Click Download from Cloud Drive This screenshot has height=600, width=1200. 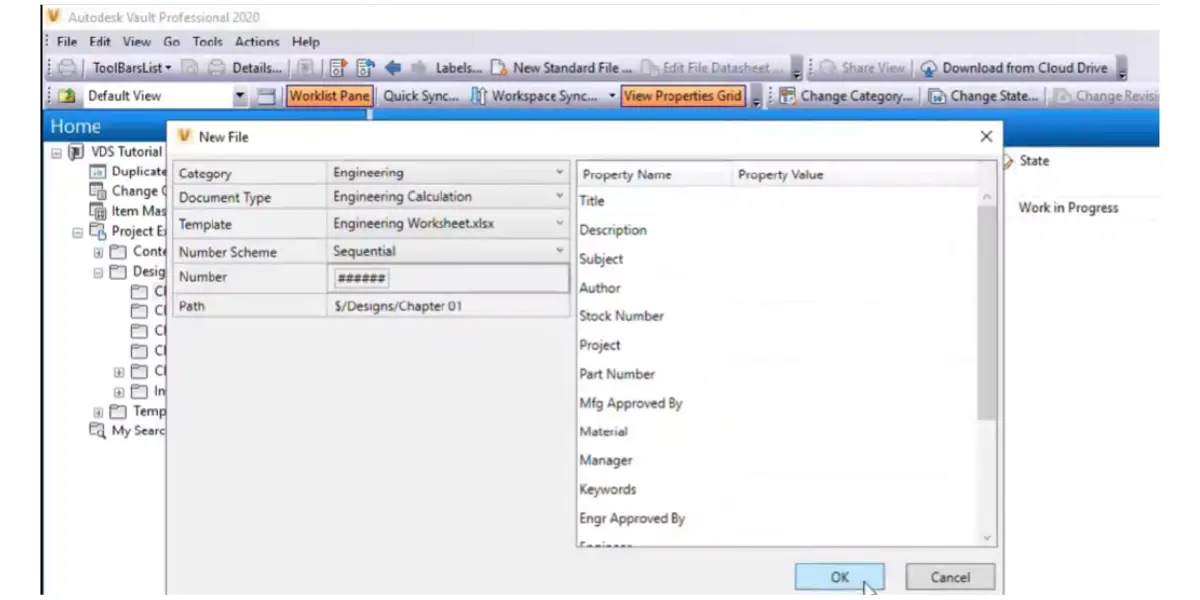coord(1014,68)
